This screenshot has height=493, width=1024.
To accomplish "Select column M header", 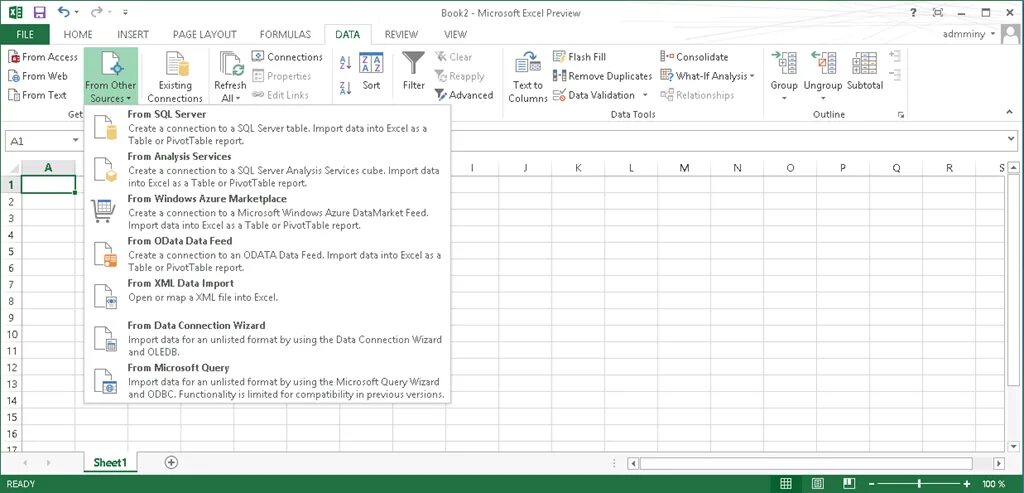I will coord(684,168).
